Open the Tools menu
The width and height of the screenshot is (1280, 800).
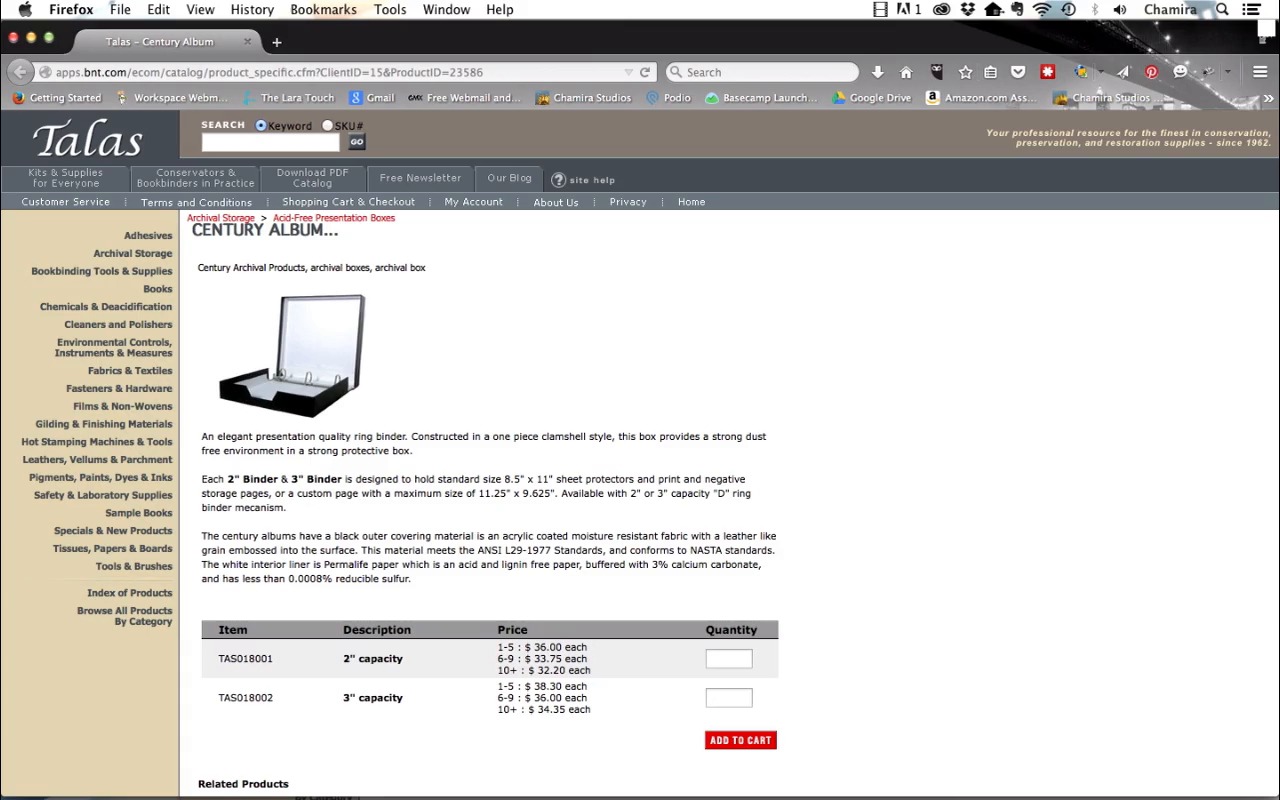click(x=390, y=9)
